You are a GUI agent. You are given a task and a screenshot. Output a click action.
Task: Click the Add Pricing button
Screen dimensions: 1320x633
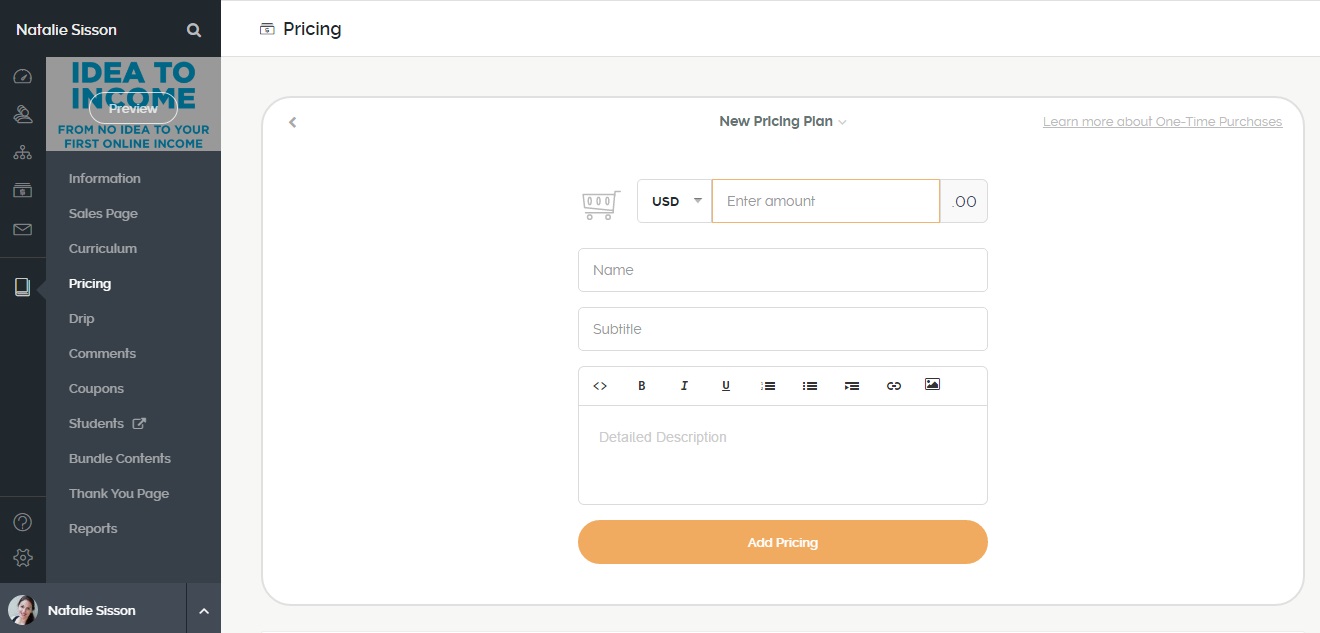point(783,542)
